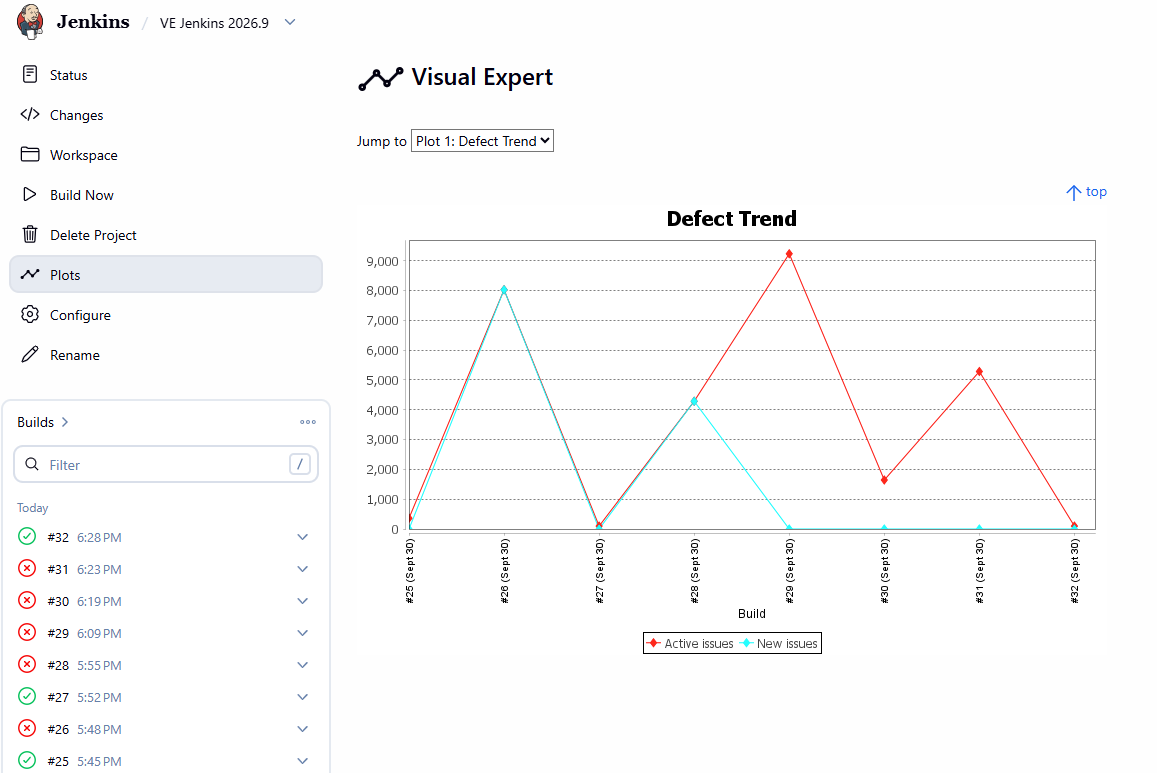The image size is (1157, 773).
Task: Click the failed status icon for build #28
Action: coord(27,665)
